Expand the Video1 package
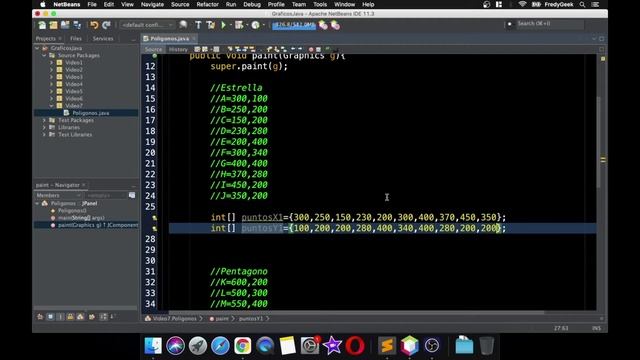The width and height of the screenshot is (640, 360). point(51,62)
